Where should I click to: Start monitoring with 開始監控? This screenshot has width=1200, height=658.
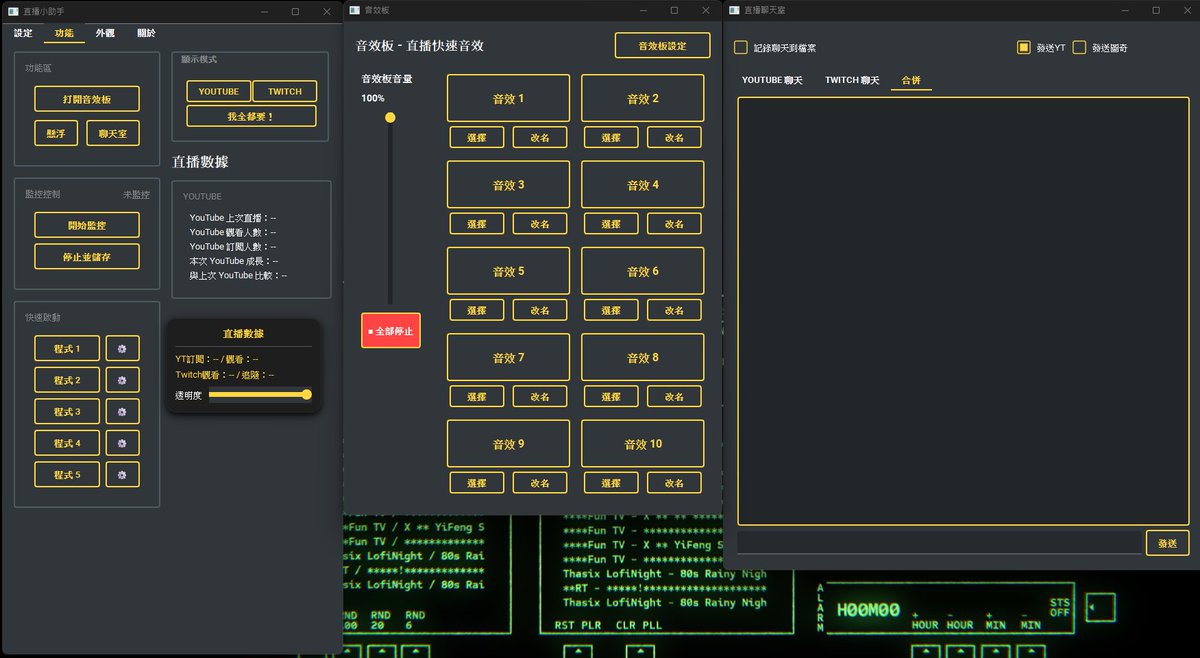87,225
